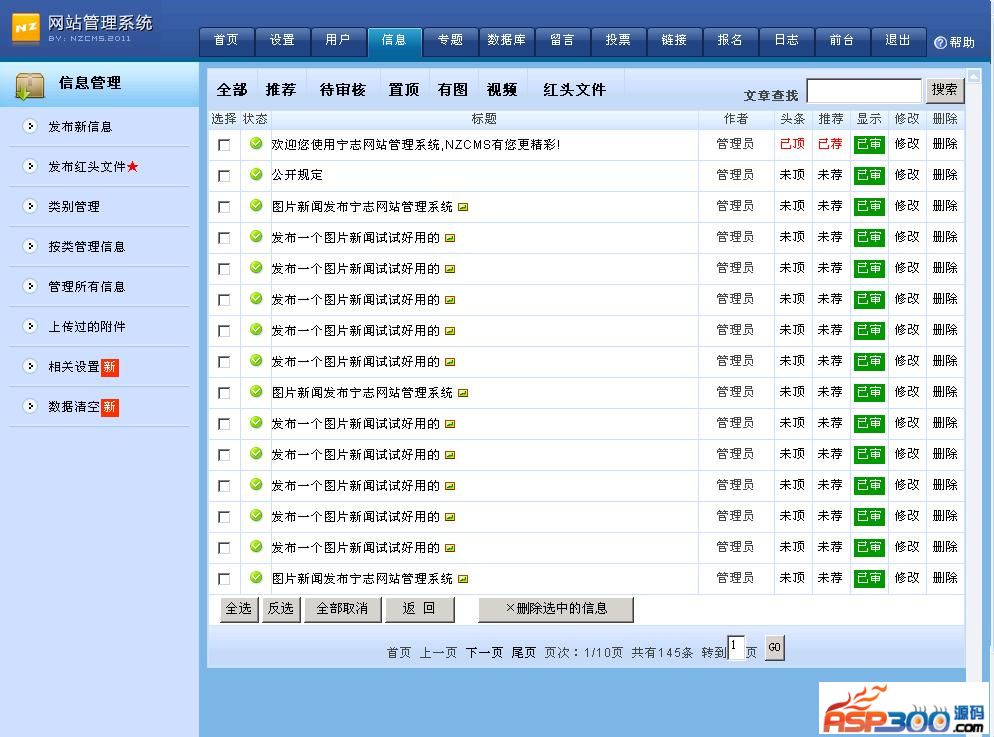This screenshot has height=737, width=994.
Task: Open 类别管理 in sidebar
Action: click(x=74, y=207)
